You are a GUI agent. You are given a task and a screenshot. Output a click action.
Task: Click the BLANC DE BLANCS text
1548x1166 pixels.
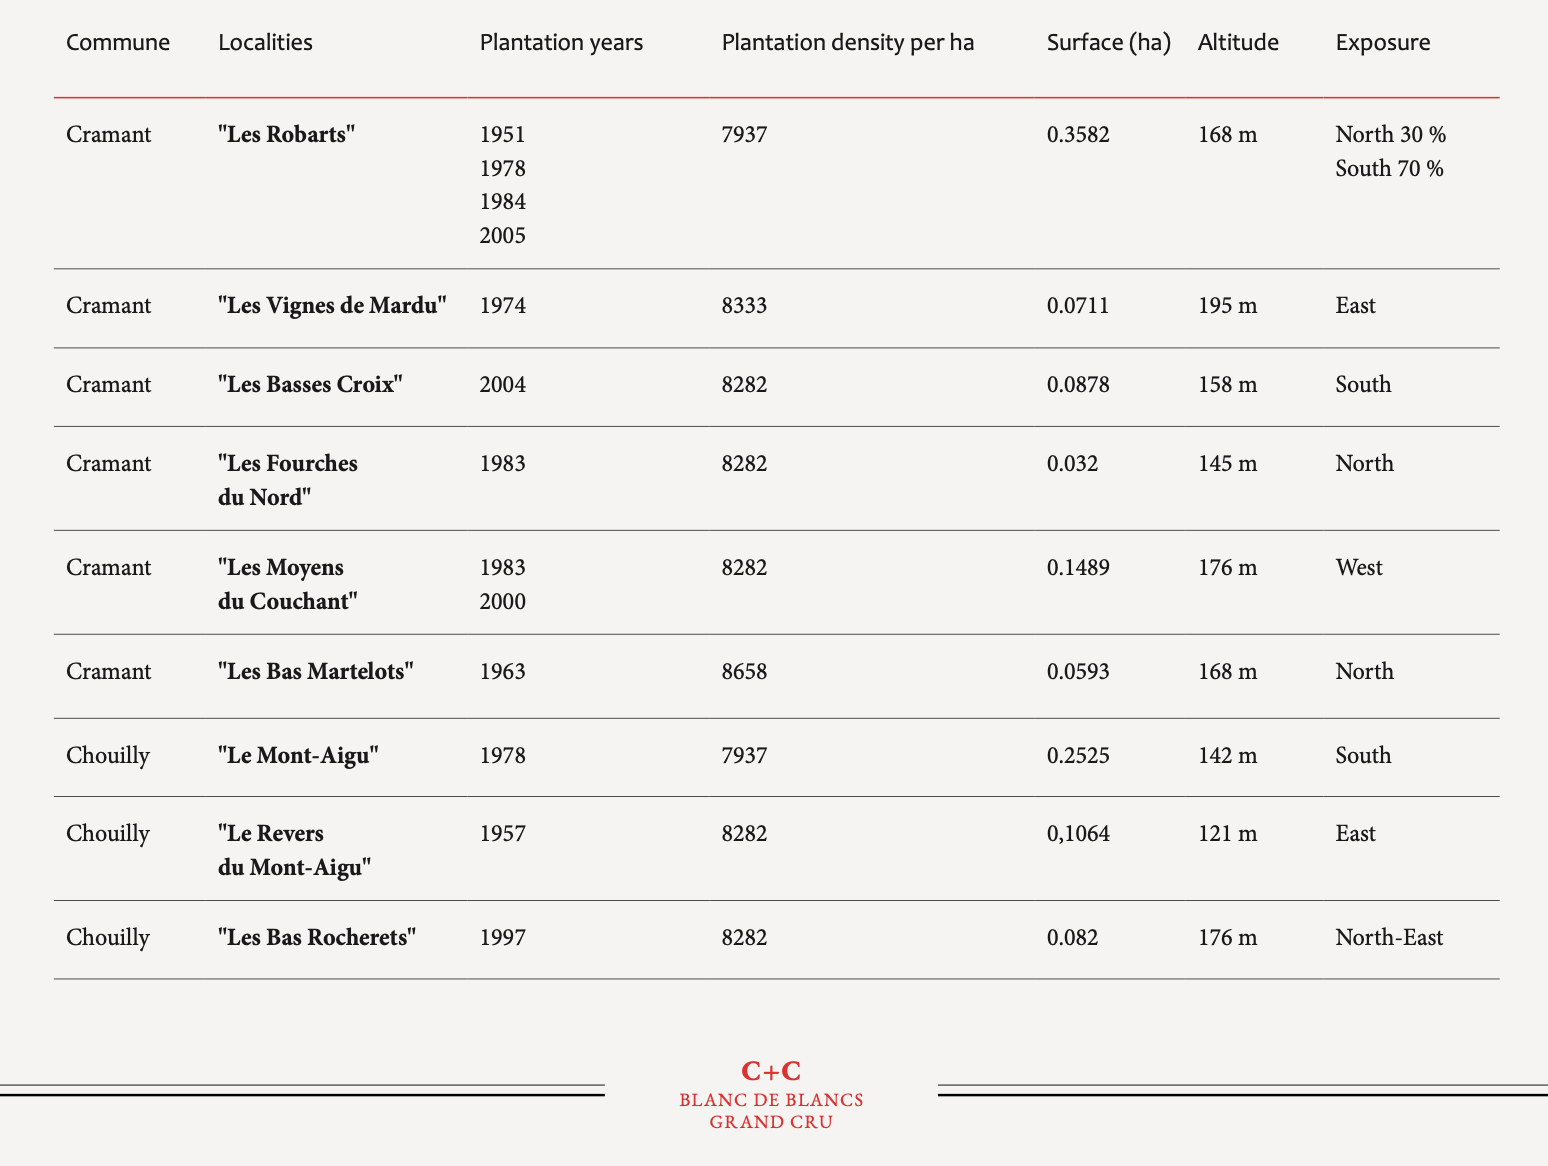(771, 1100)
